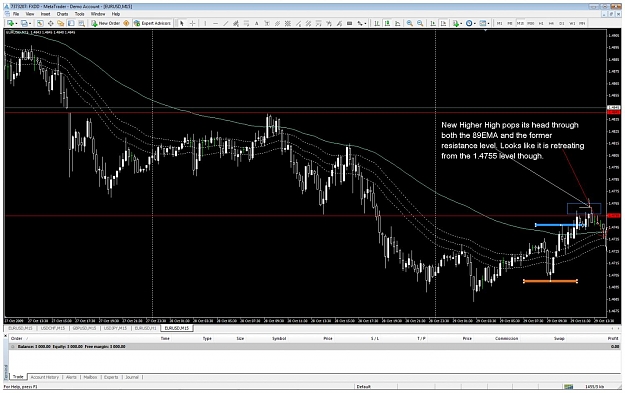Close the Terminal panel with its X

click(6, 336)
